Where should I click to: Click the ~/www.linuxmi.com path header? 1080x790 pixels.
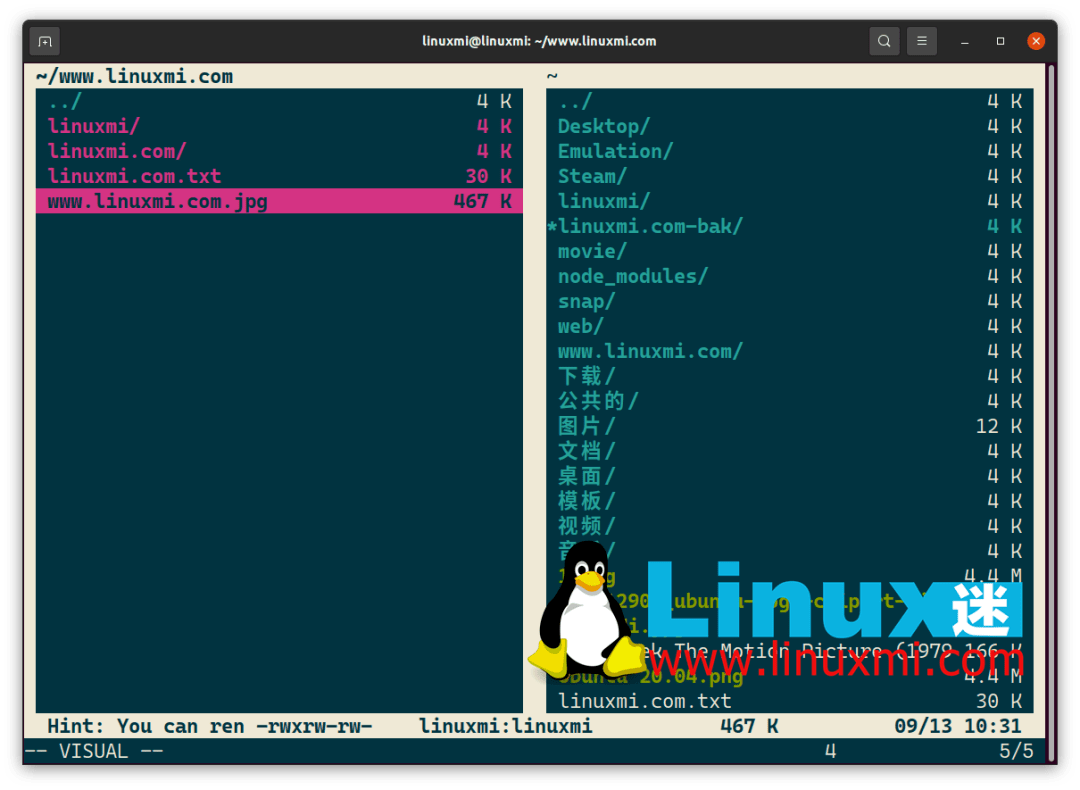coord(135,76)
